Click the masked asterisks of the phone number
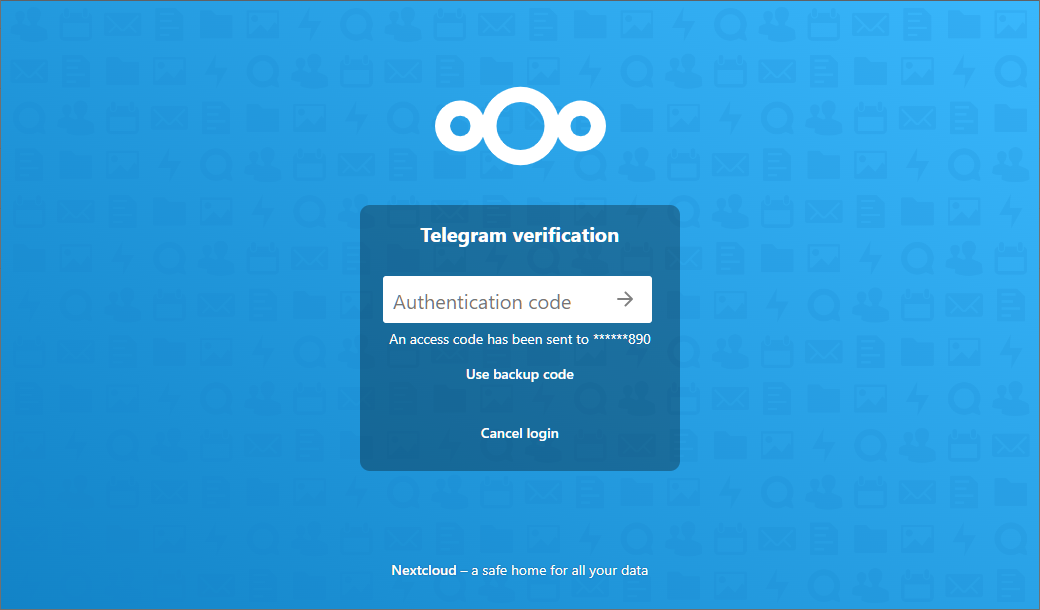 click(x=610, y=338)
